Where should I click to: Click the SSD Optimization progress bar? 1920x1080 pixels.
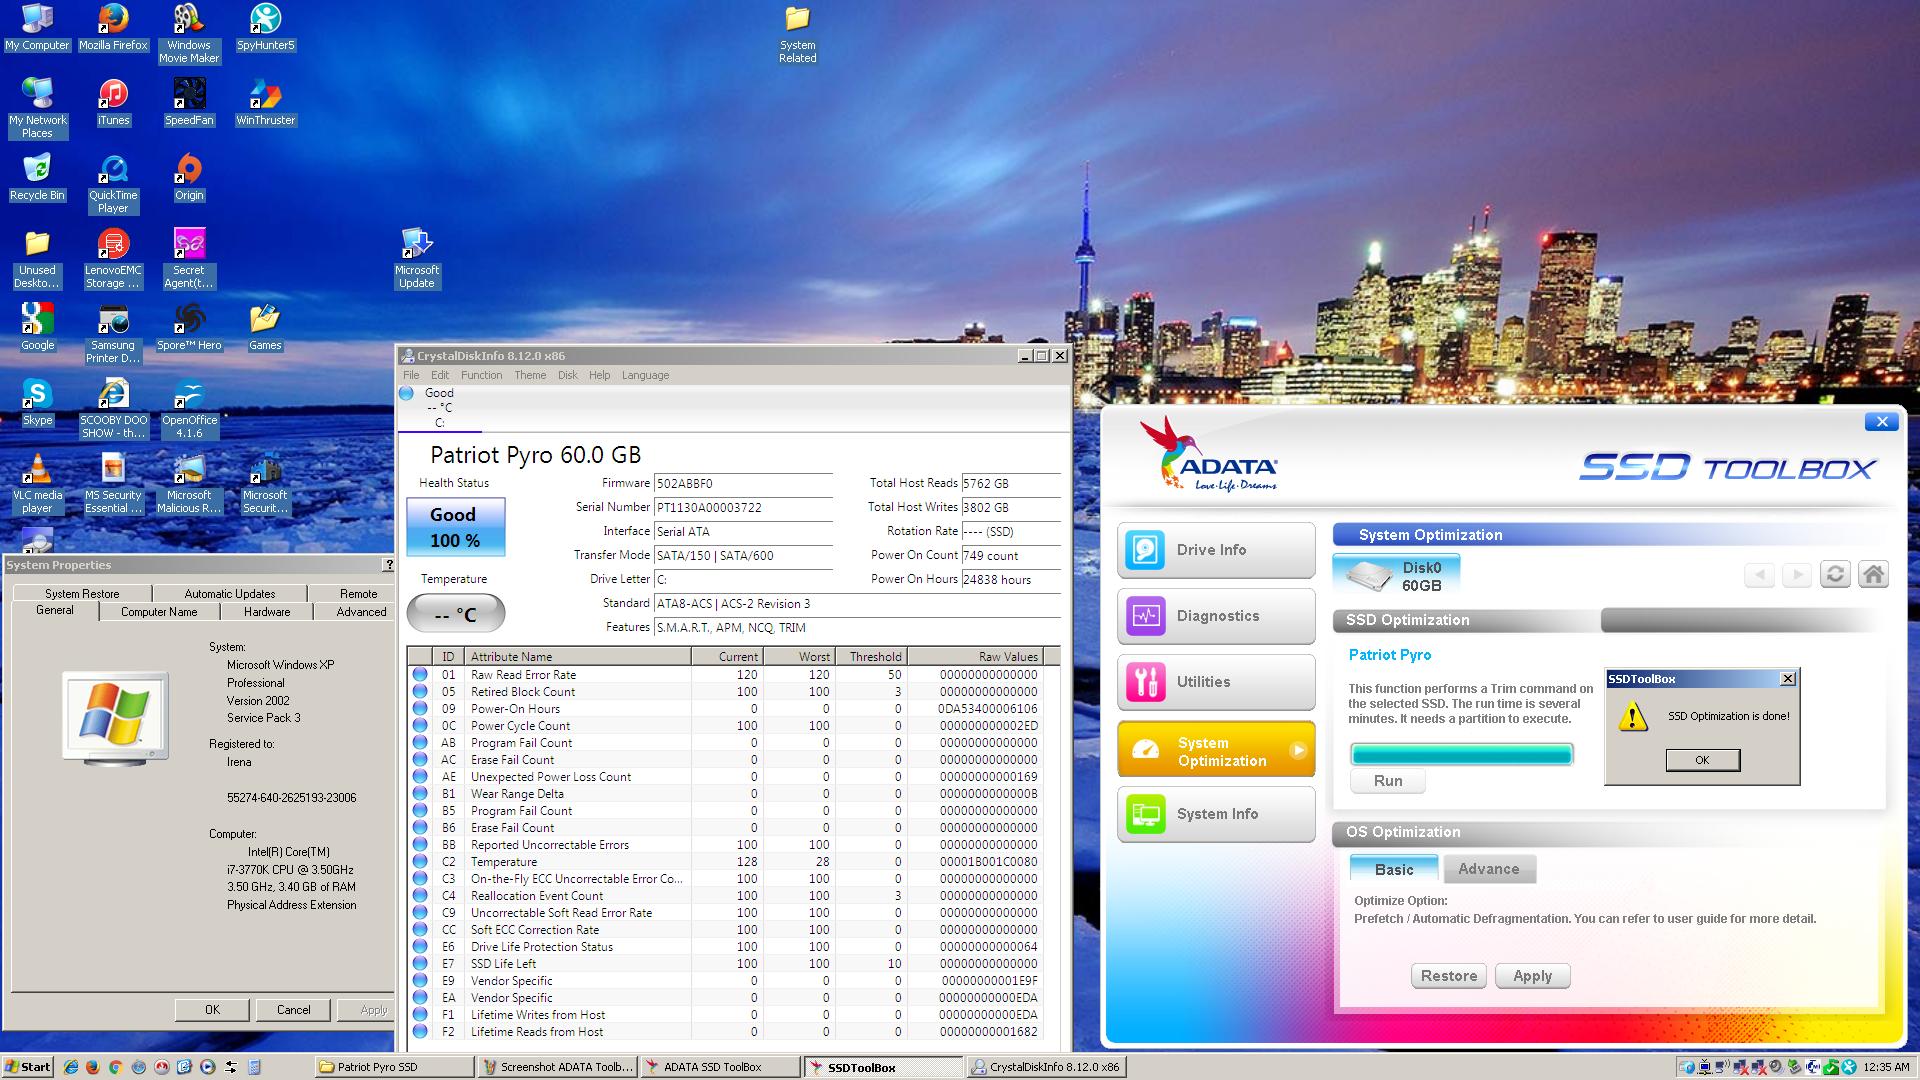coord(1461,754)
